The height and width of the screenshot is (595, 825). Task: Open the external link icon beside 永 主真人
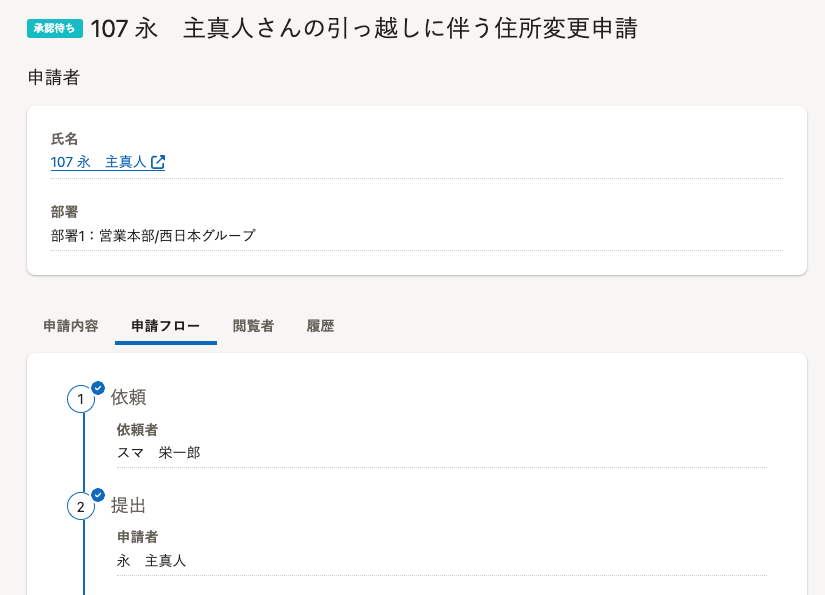click(x=158, y=162)
